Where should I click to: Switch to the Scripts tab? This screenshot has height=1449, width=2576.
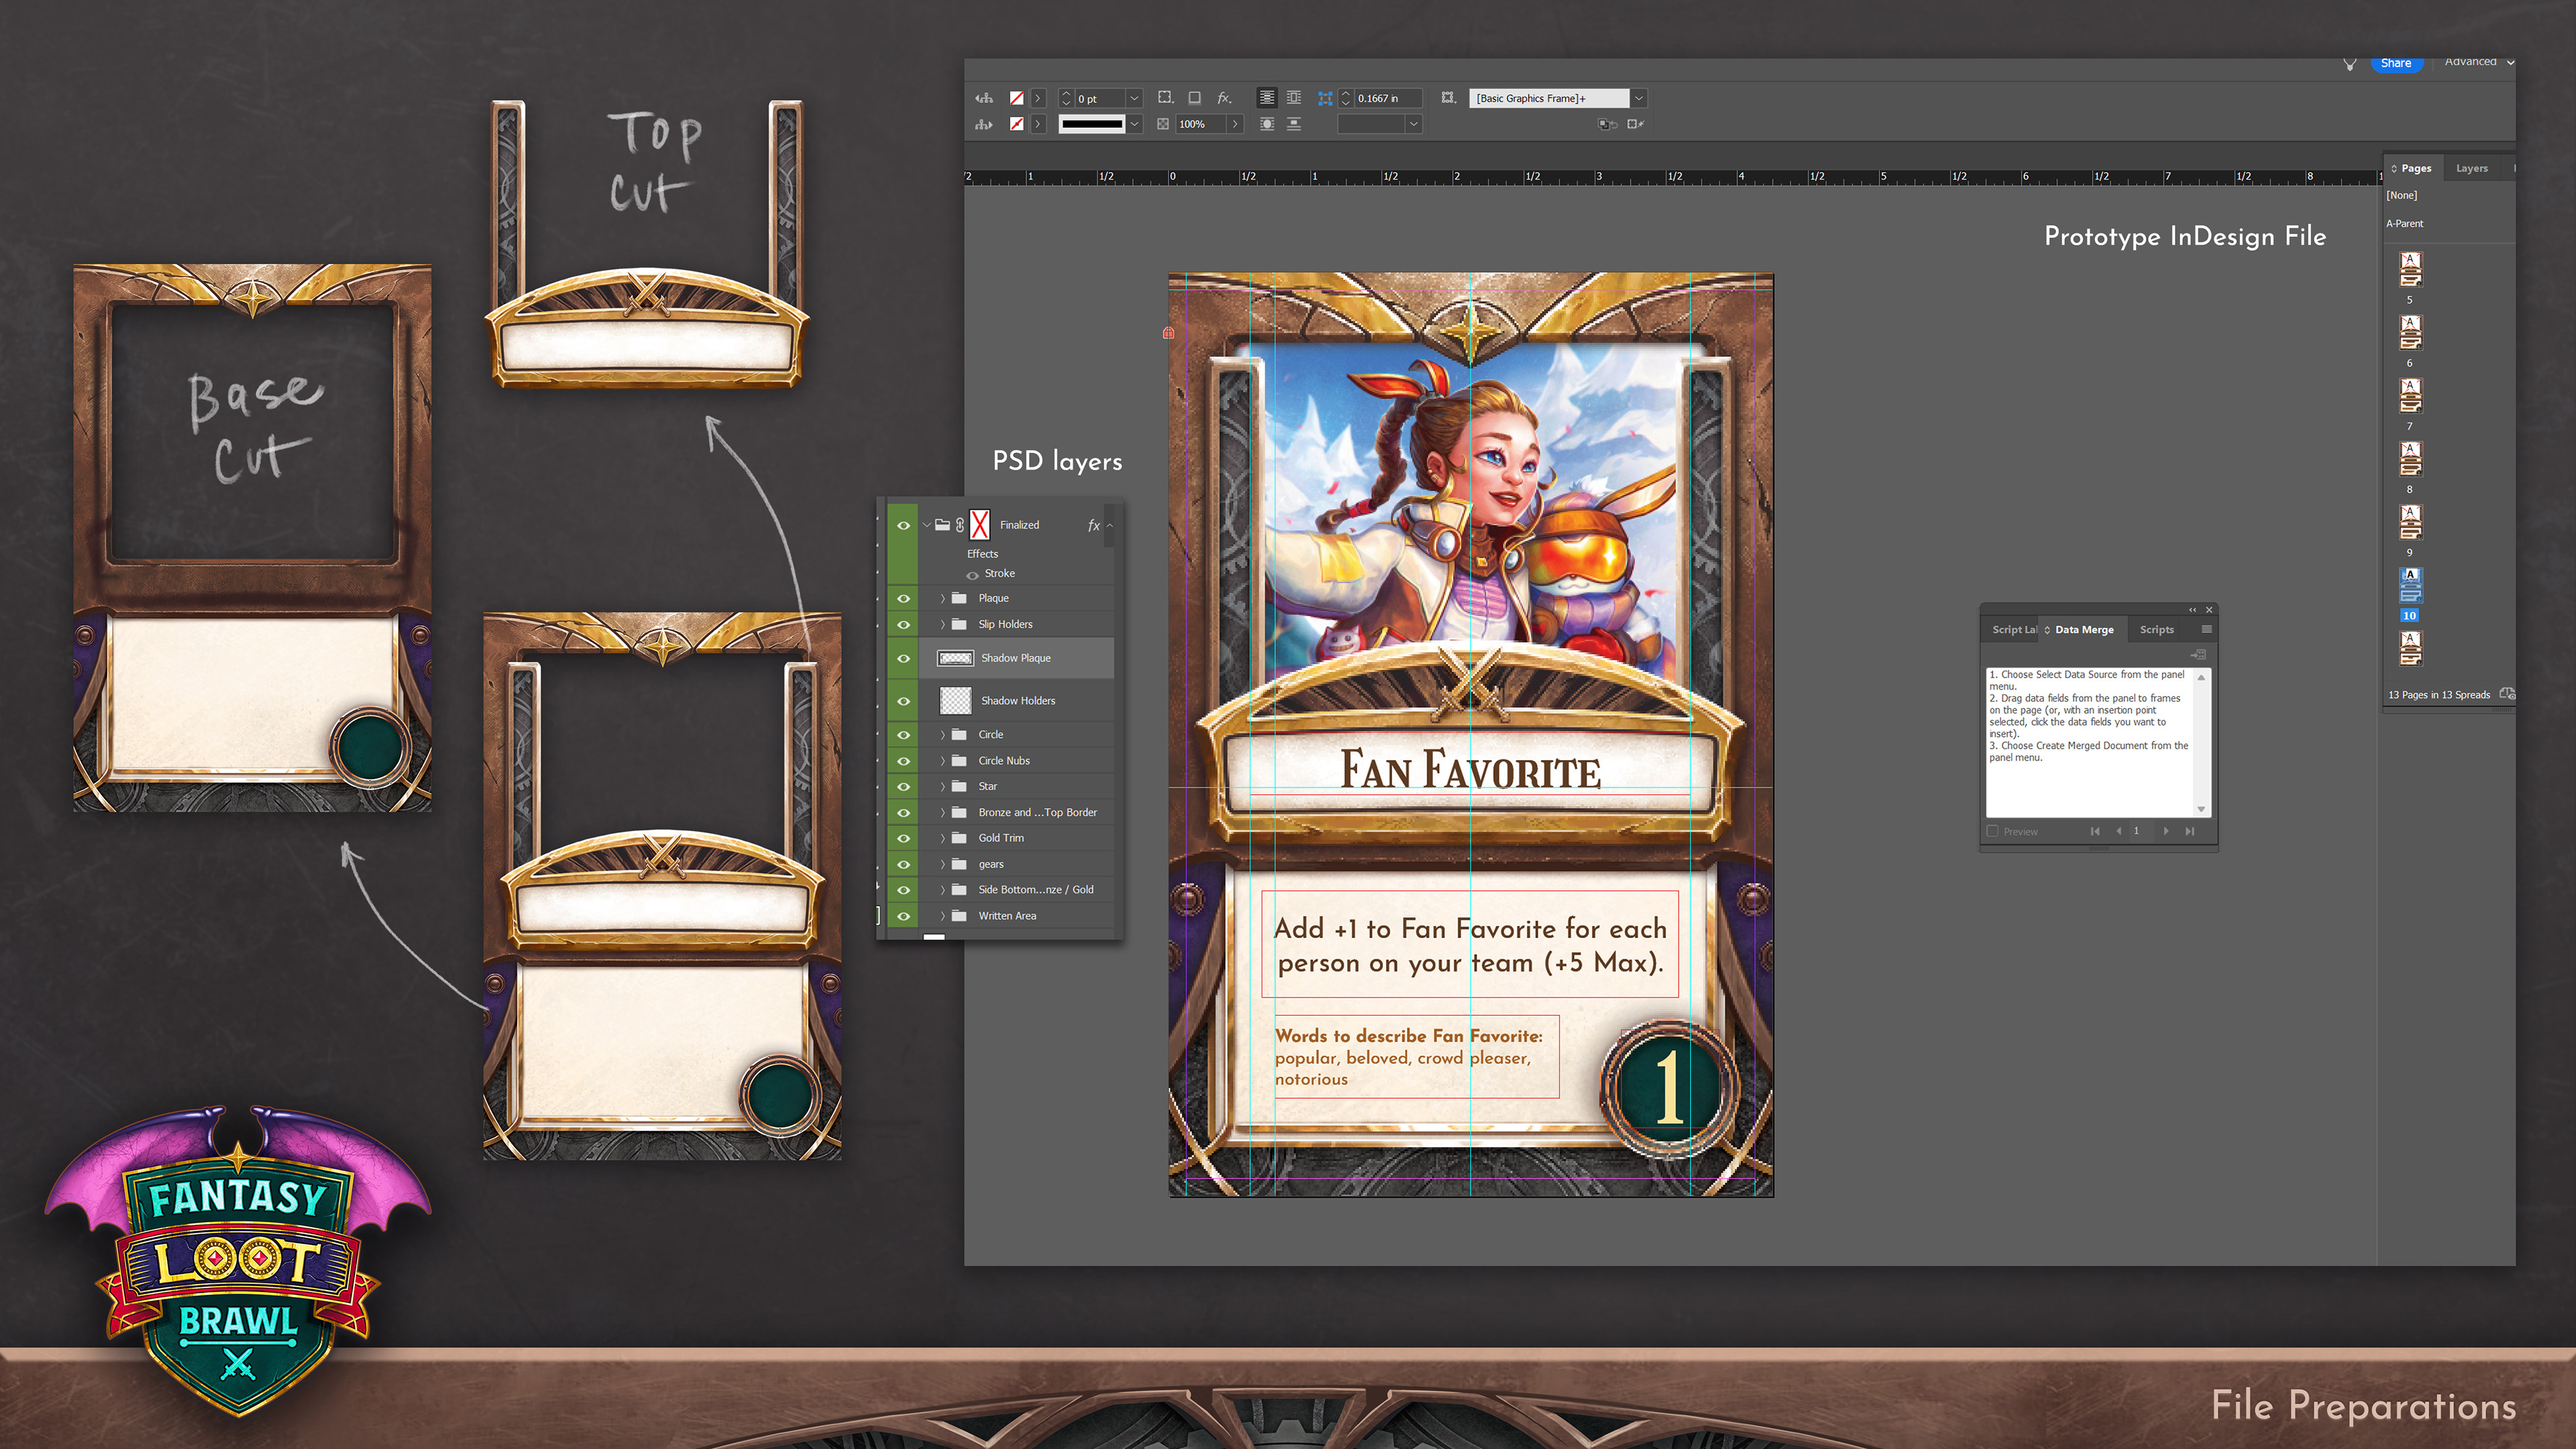pyautogui.click(x=2156, y=629)
